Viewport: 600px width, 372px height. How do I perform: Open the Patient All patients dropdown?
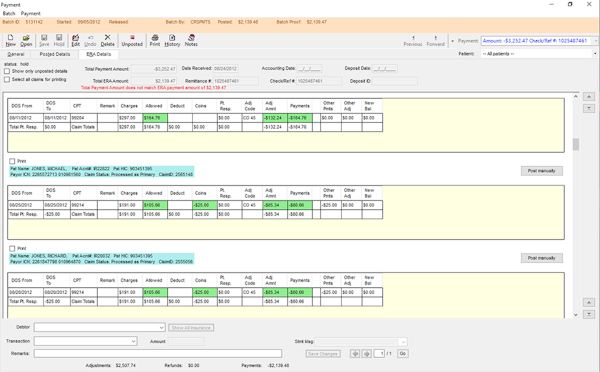(x=595, y=54)
